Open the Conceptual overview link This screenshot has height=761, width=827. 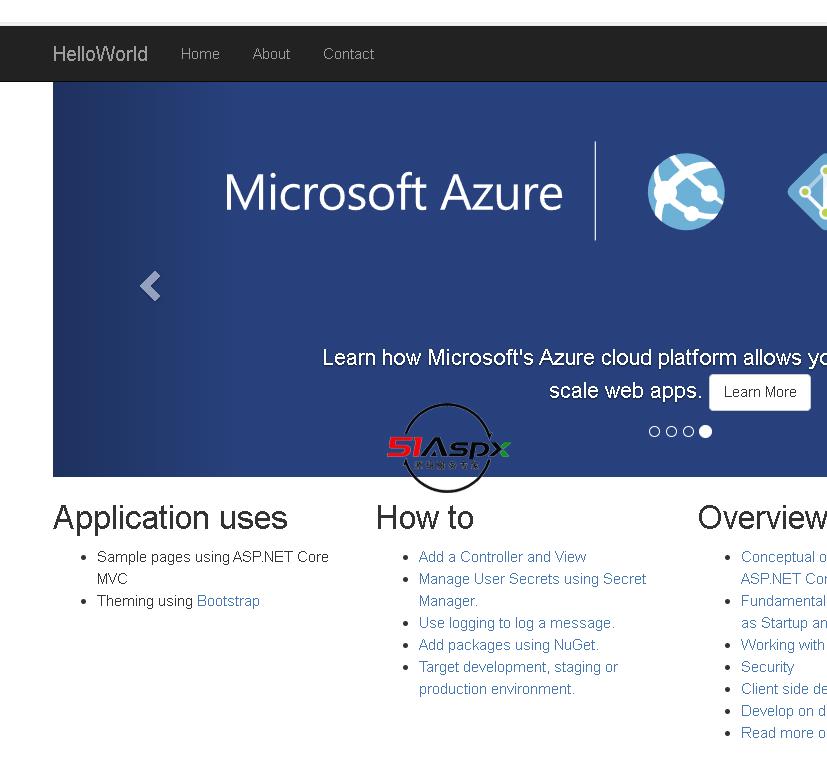[x=784, y=568]
